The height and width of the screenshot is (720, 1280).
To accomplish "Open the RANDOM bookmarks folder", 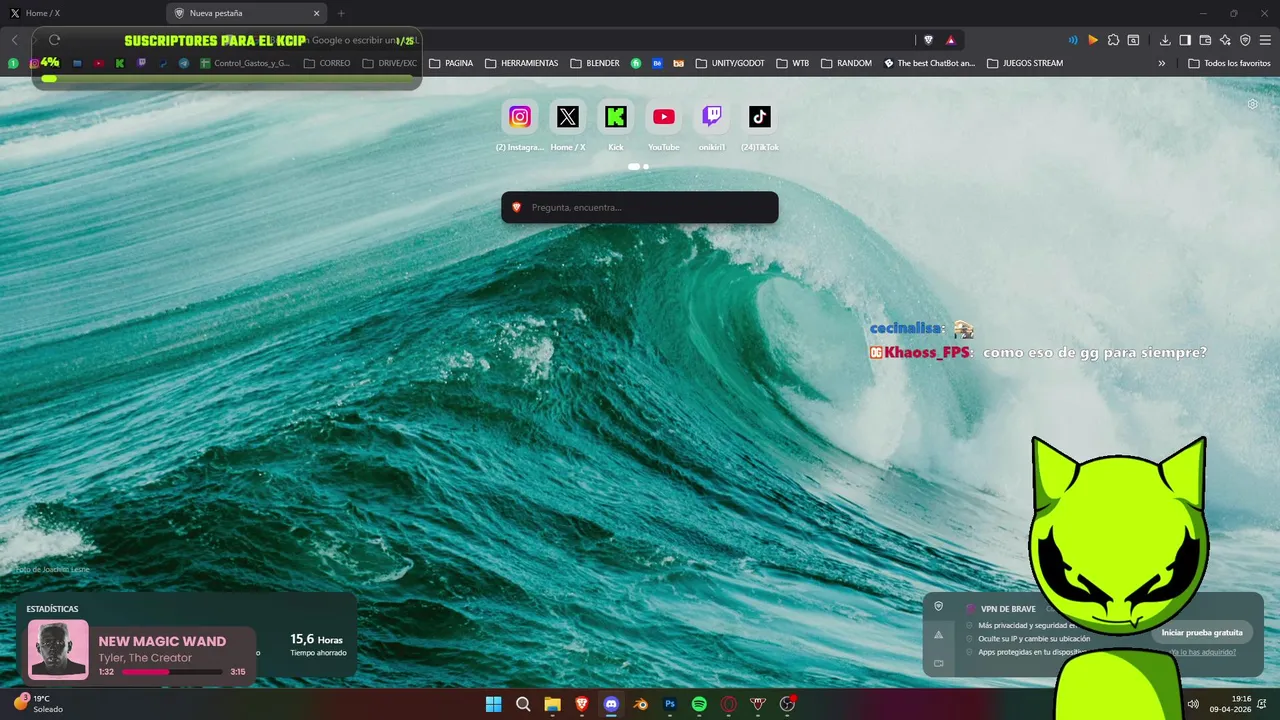I will [846, 63].
